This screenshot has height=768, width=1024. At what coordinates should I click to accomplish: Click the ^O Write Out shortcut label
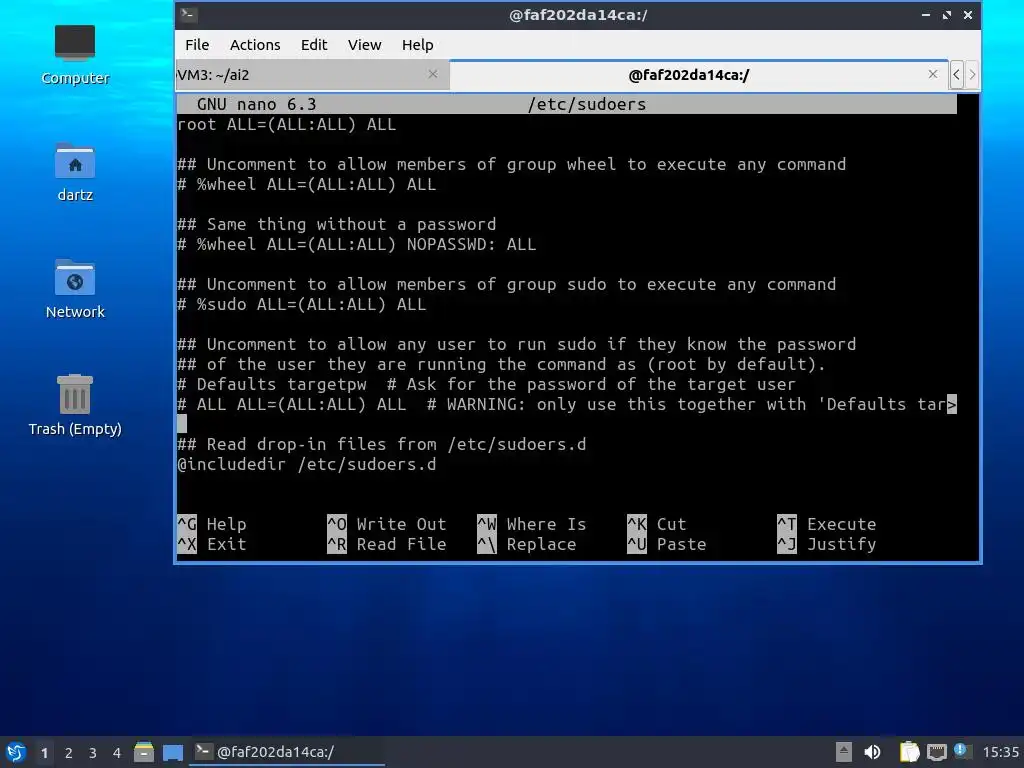tap(387, 524)
